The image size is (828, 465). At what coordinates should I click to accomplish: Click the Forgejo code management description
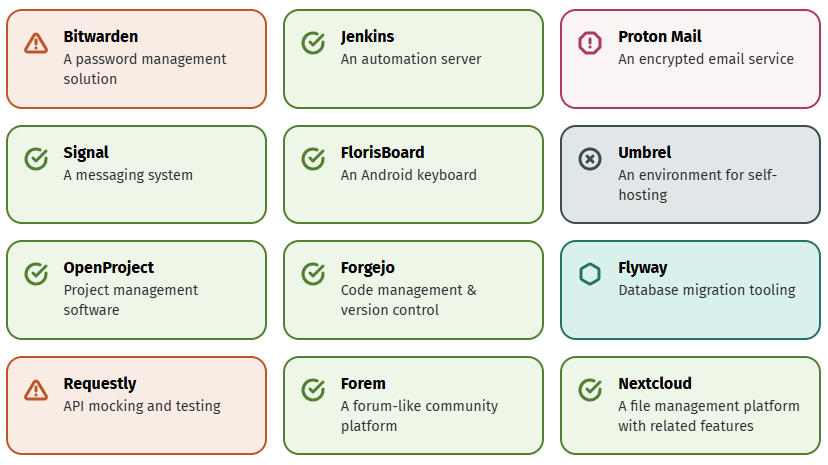(x=408, y=300)
